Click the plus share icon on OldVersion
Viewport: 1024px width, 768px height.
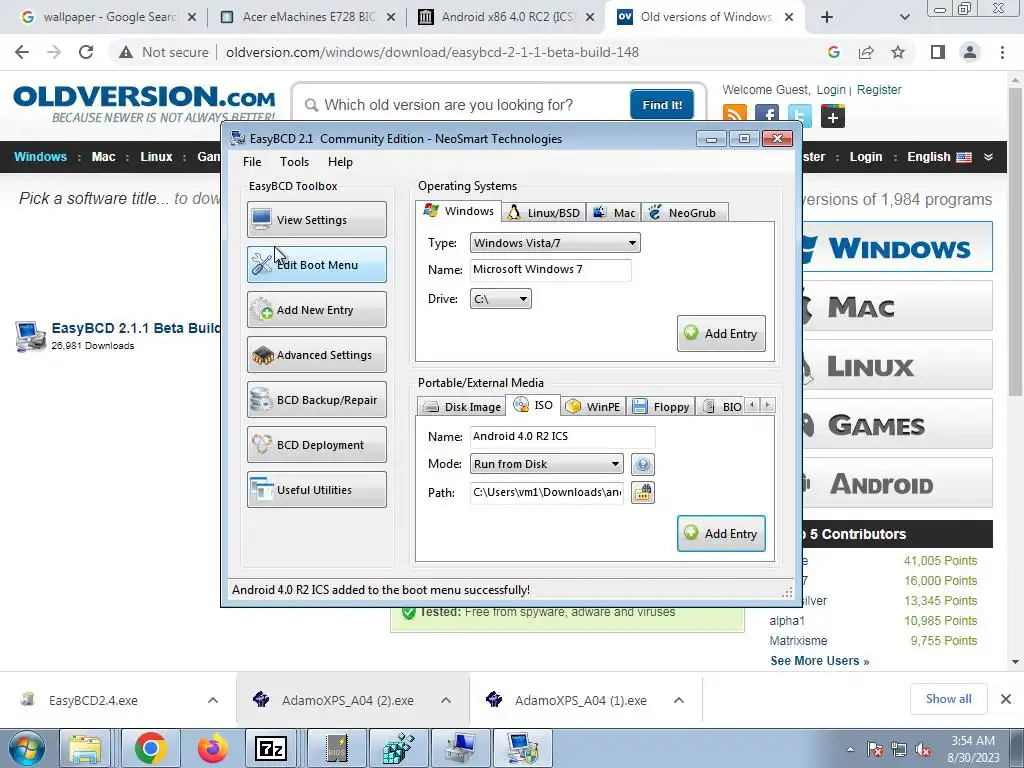tap(833, 117)
